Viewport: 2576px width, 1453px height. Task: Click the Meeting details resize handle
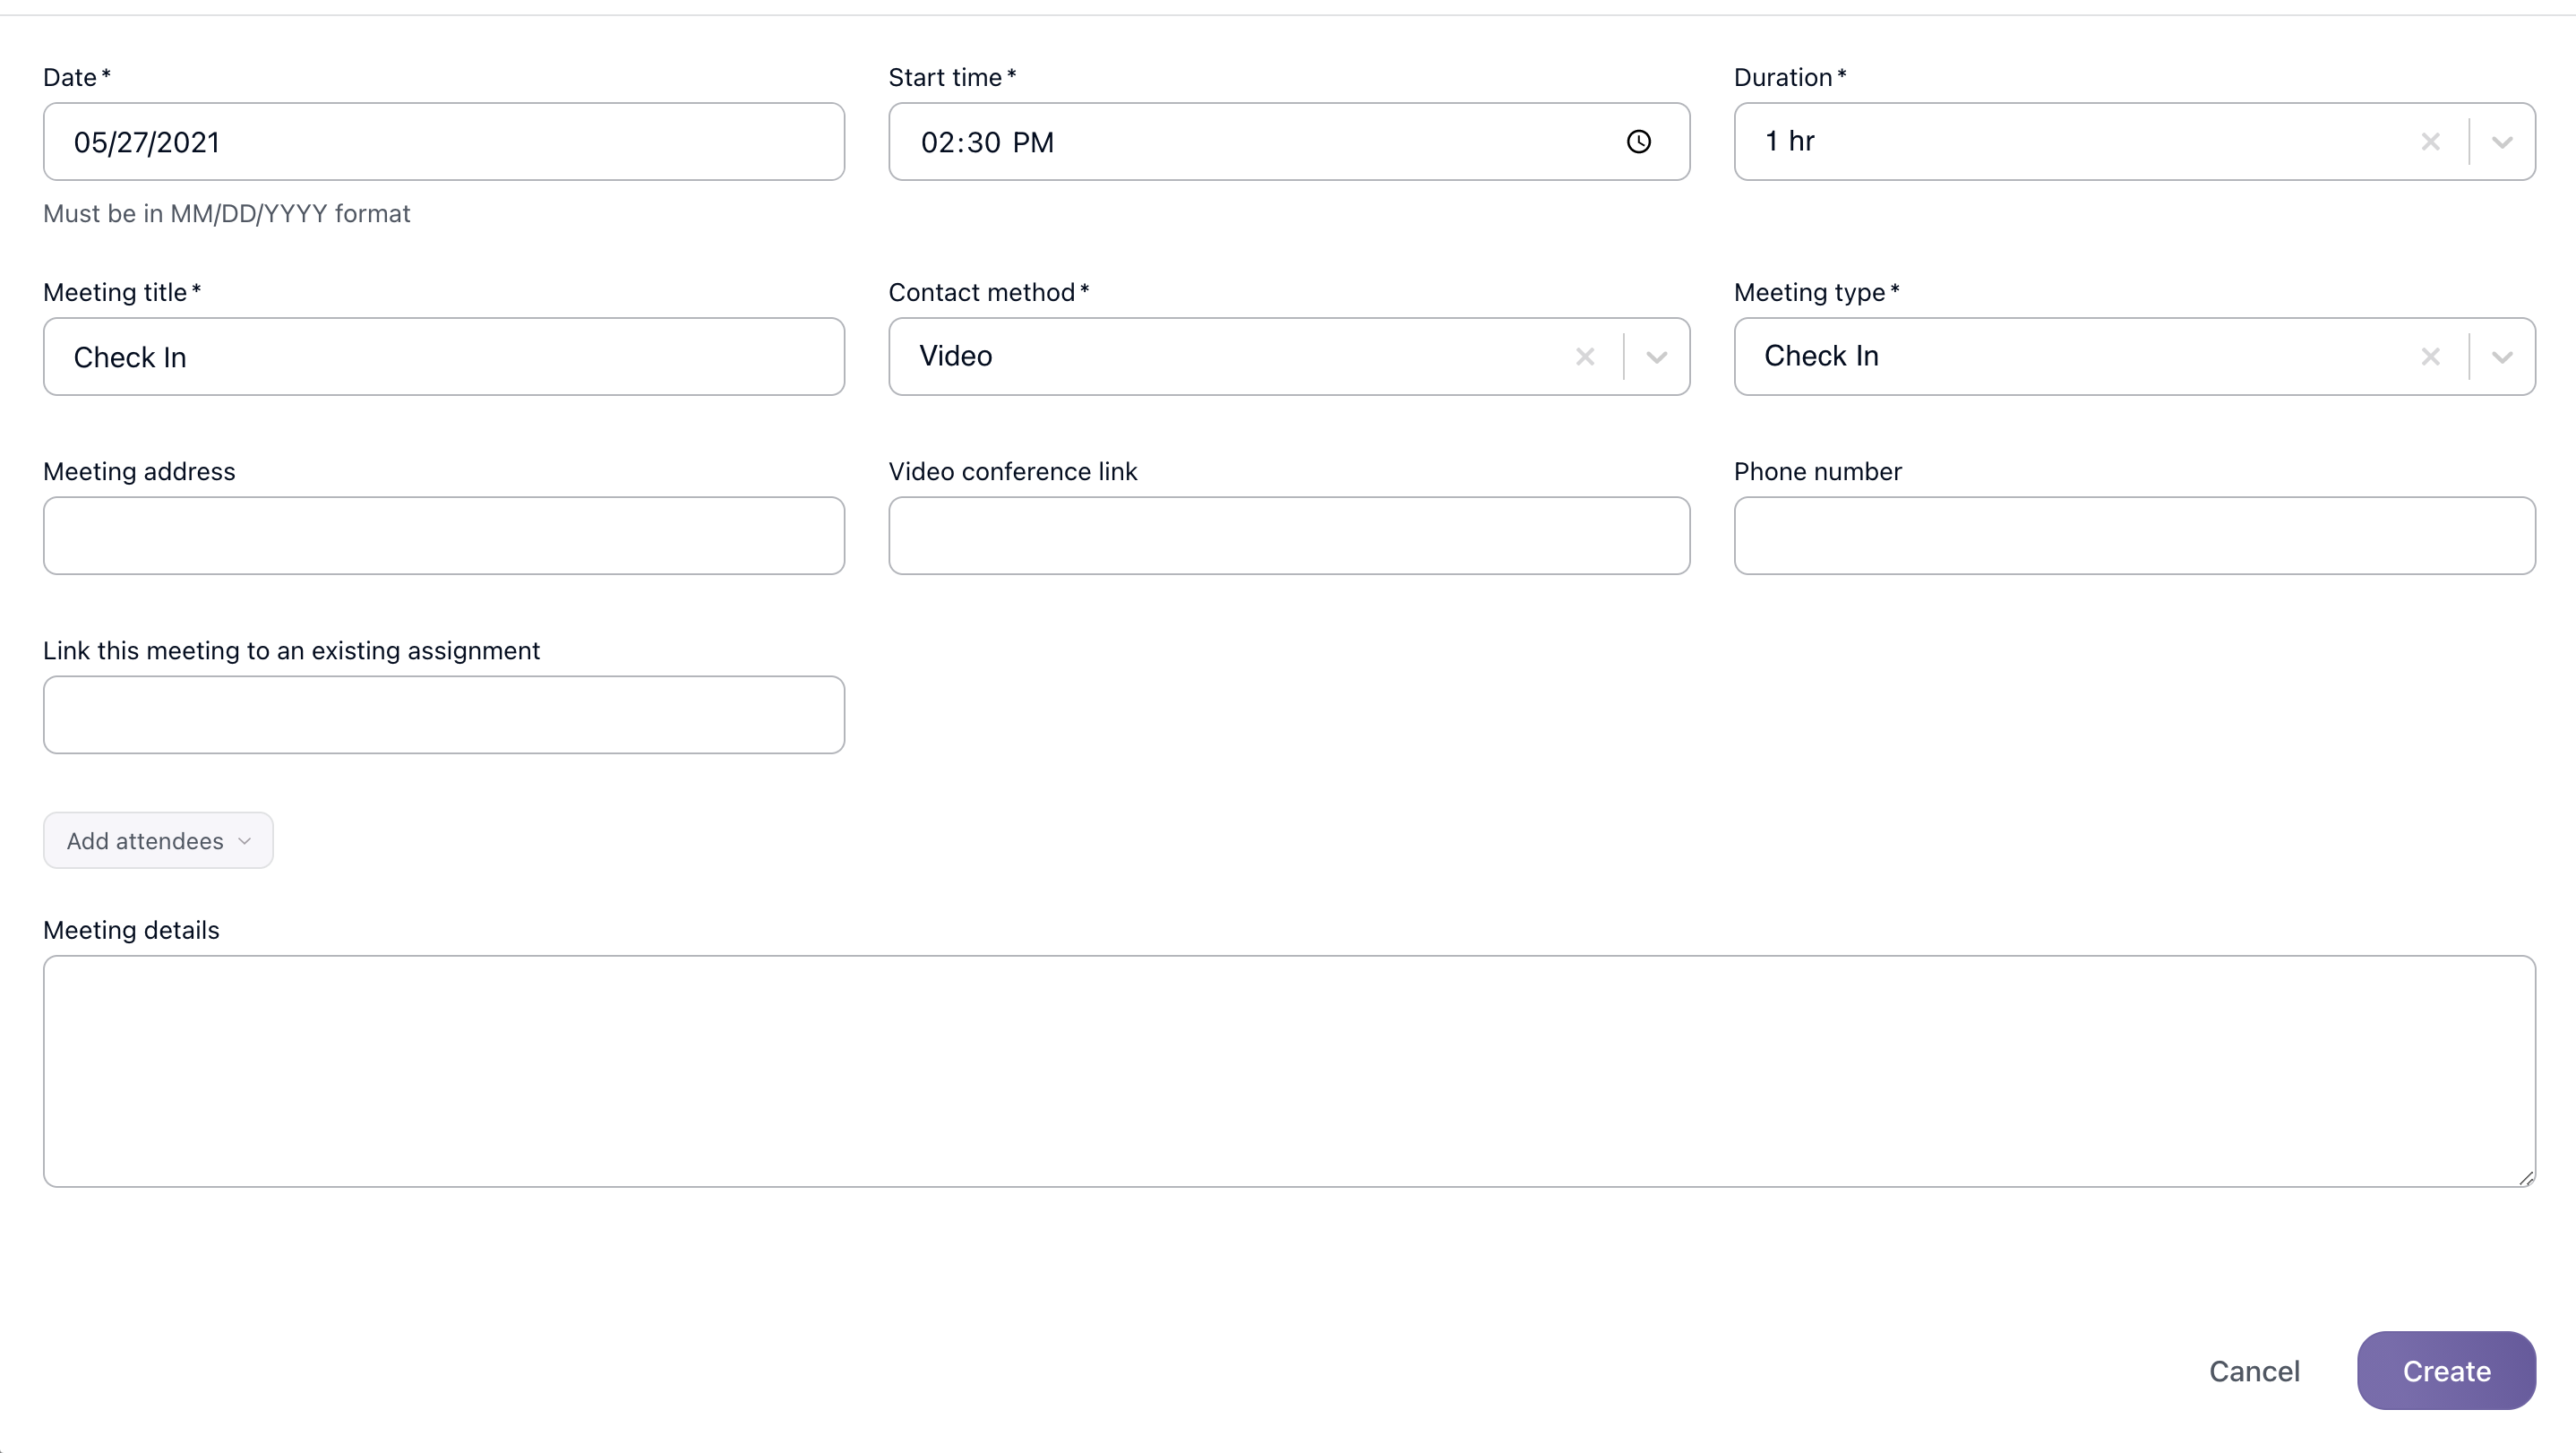(2526, 1178)
